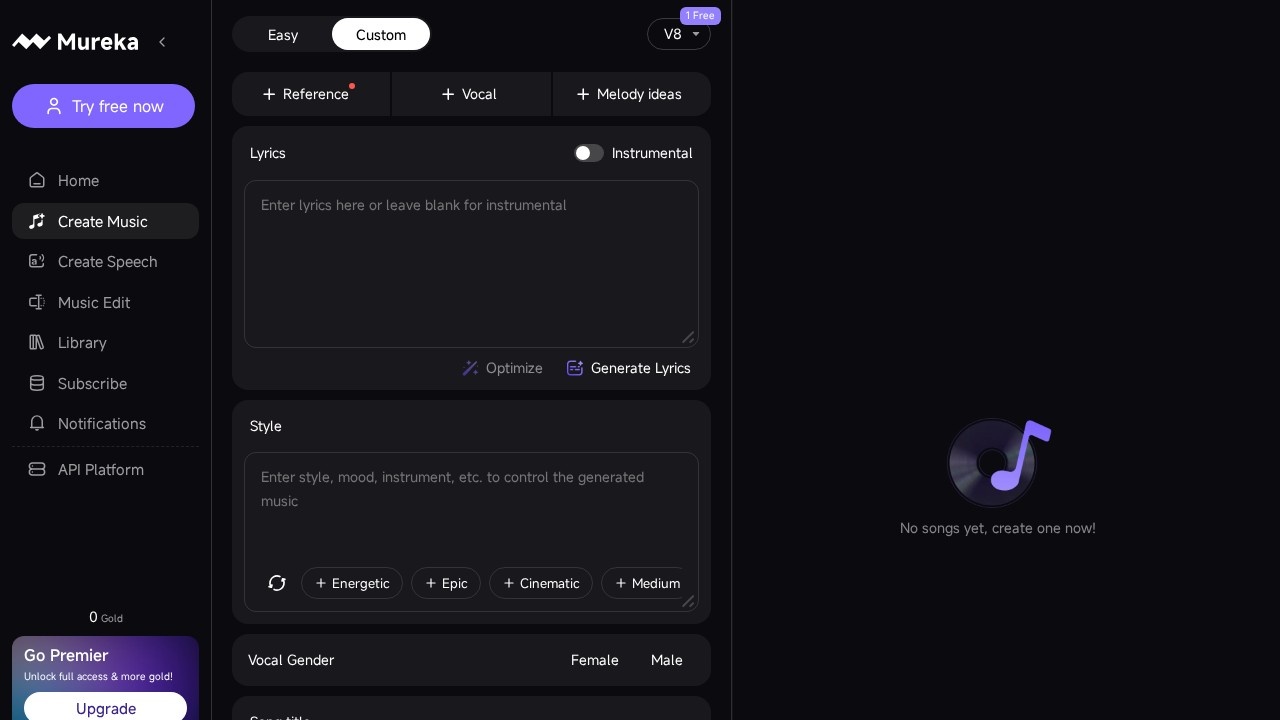Click into the lyrics text area
1280x720 pixels.
point(470,264)
